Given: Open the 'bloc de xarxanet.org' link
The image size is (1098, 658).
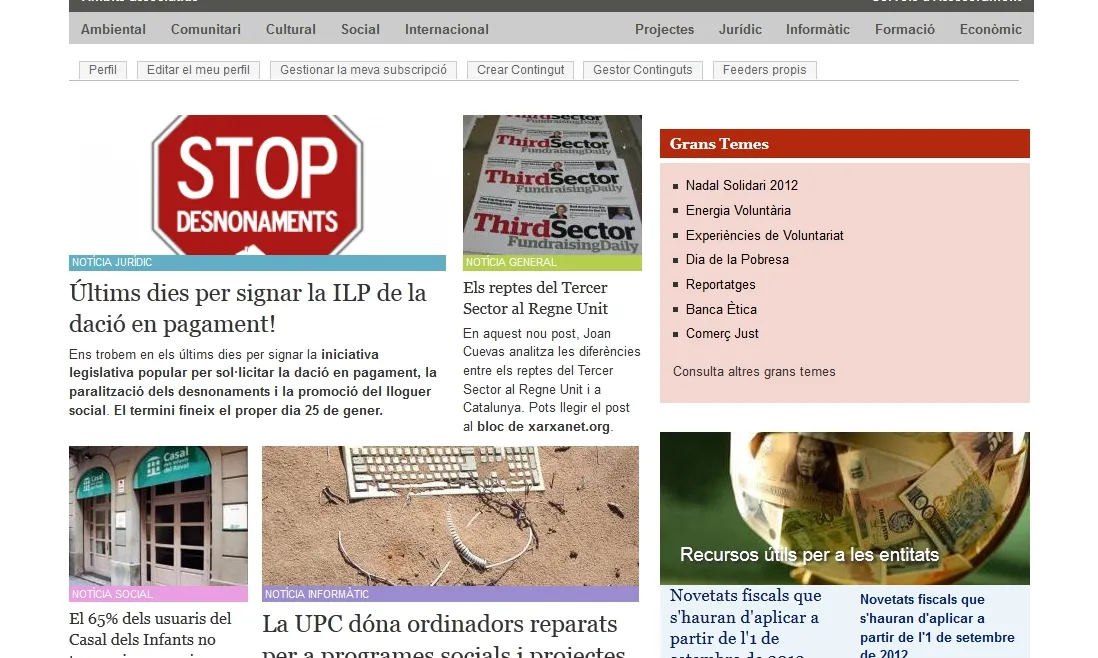Looking at the screenshot, I should (x=543, y=426).
